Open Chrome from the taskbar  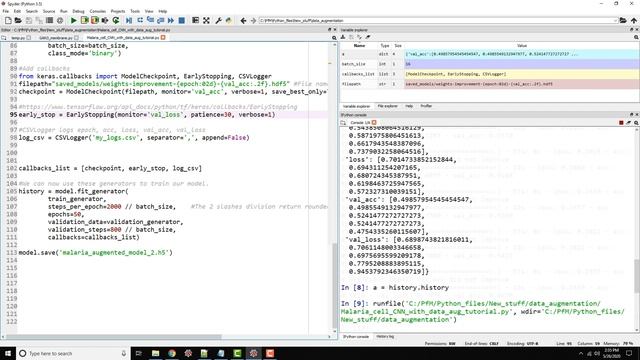(x=172, y=353)
